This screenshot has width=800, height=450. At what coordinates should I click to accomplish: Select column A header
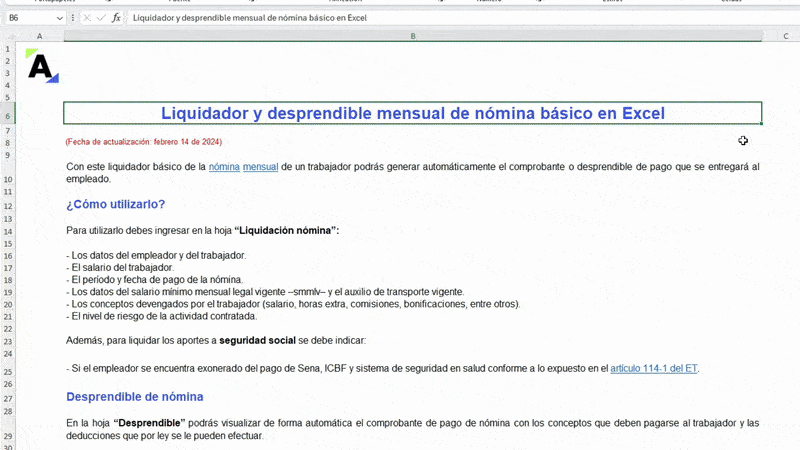[x=39, y=36]
